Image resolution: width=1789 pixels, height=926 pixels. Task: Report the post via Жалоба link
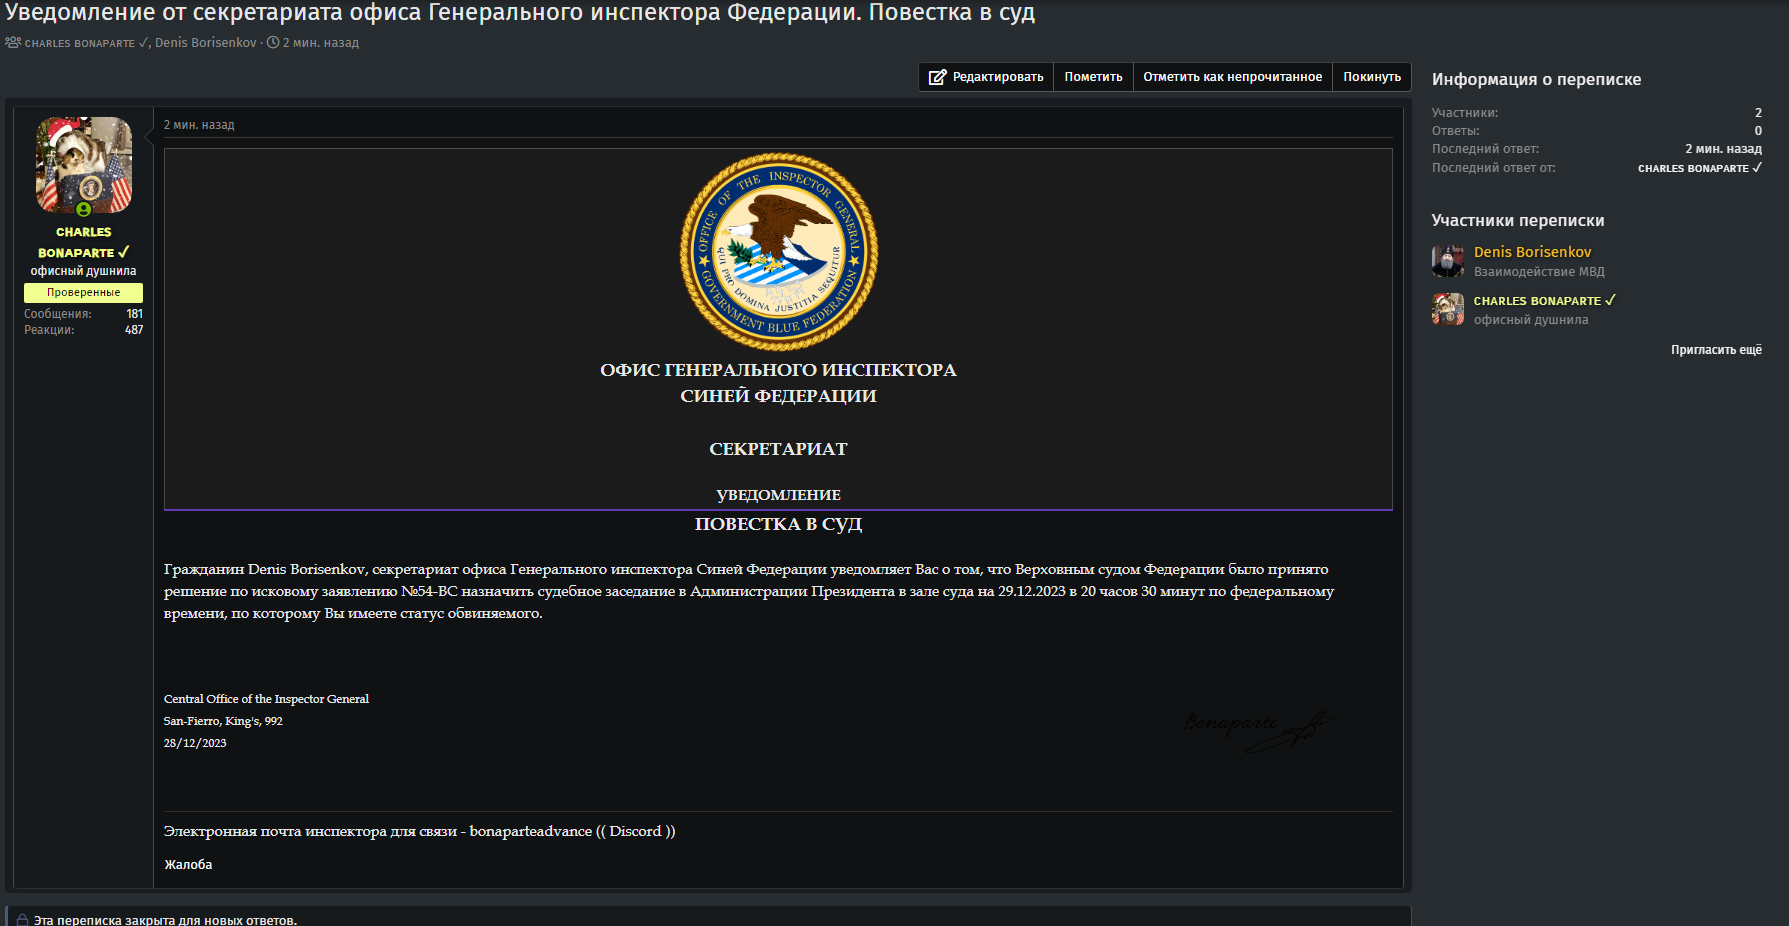click(188, 865)
